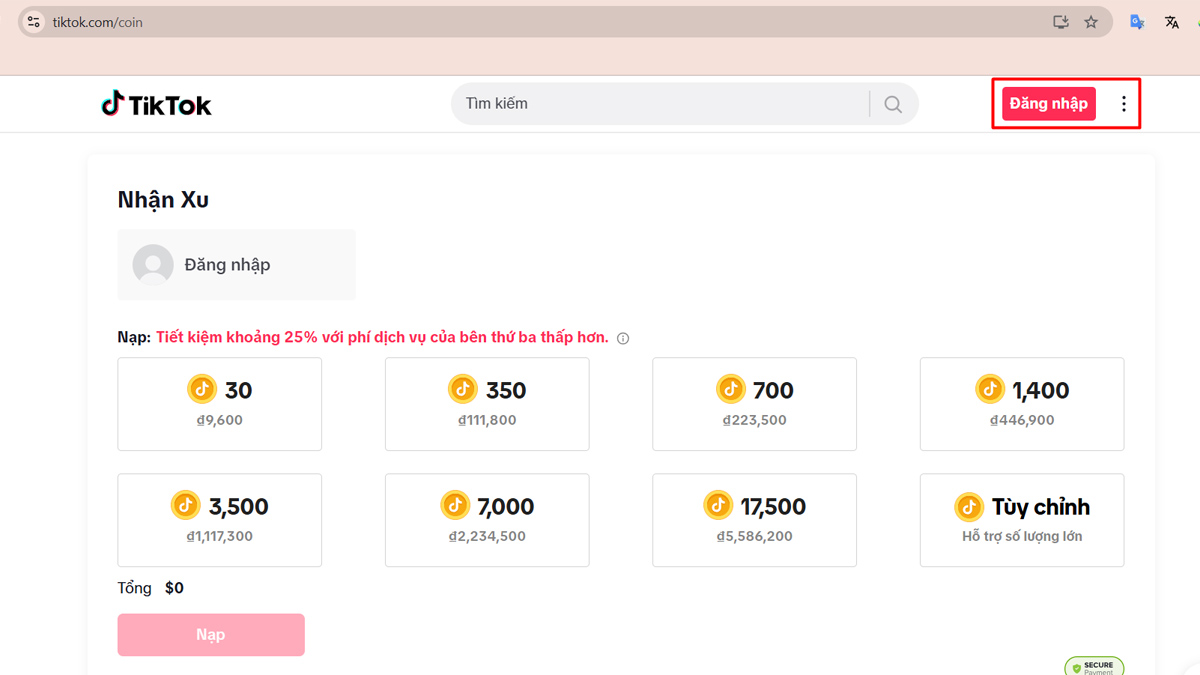Select the 7,000 coin package
Image resolution: width=1200 pixels, height=675 pixels.
coord(487,520)
